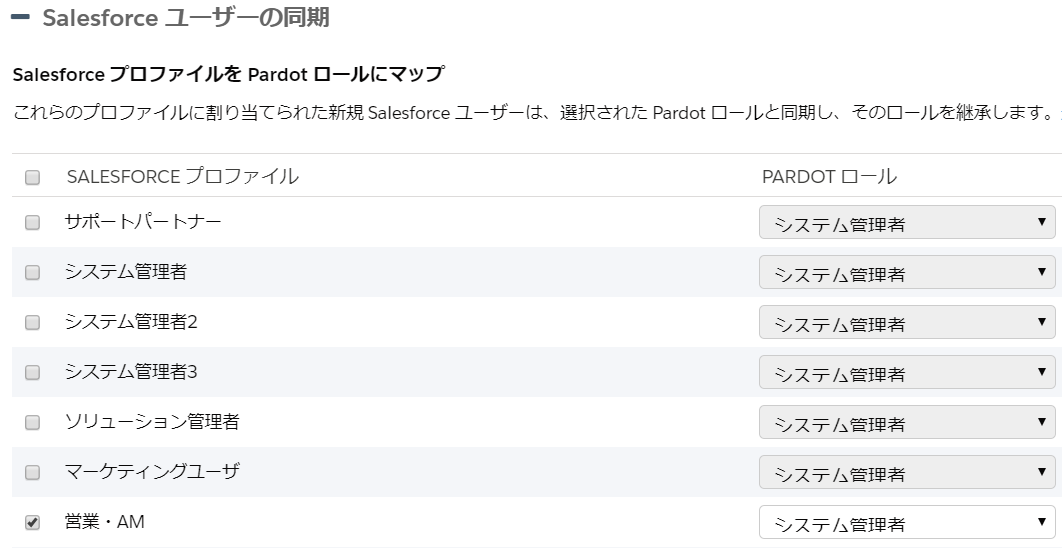1062x548 pixels.
Task: Open the role dropdown for システム管理者 row
Action: pyautogui.click(x=907, y=272)
